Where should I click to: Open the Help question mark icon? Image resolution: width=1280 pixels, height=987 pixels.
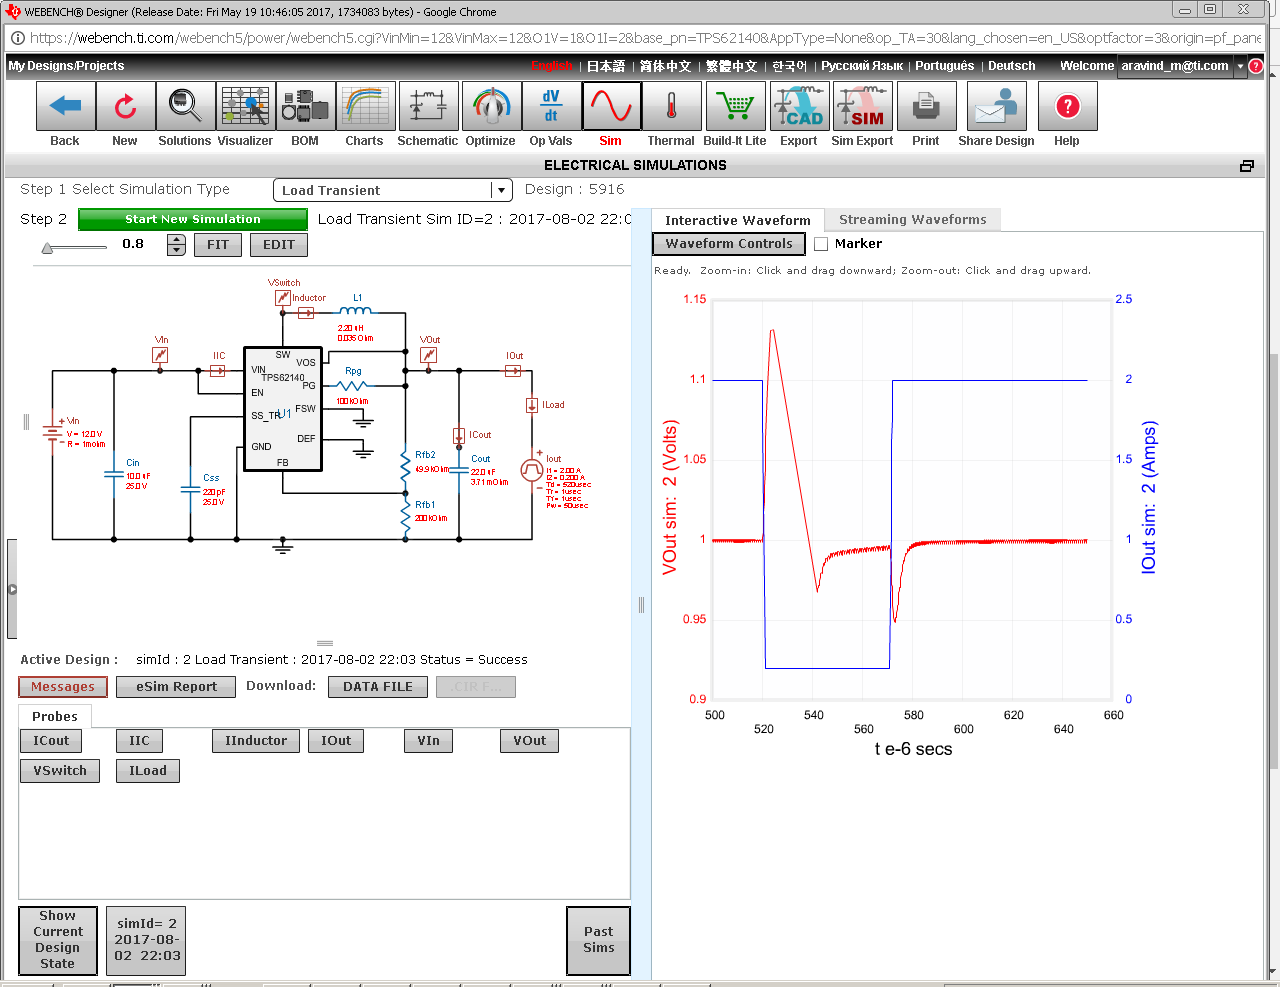tap(1067, 106)
